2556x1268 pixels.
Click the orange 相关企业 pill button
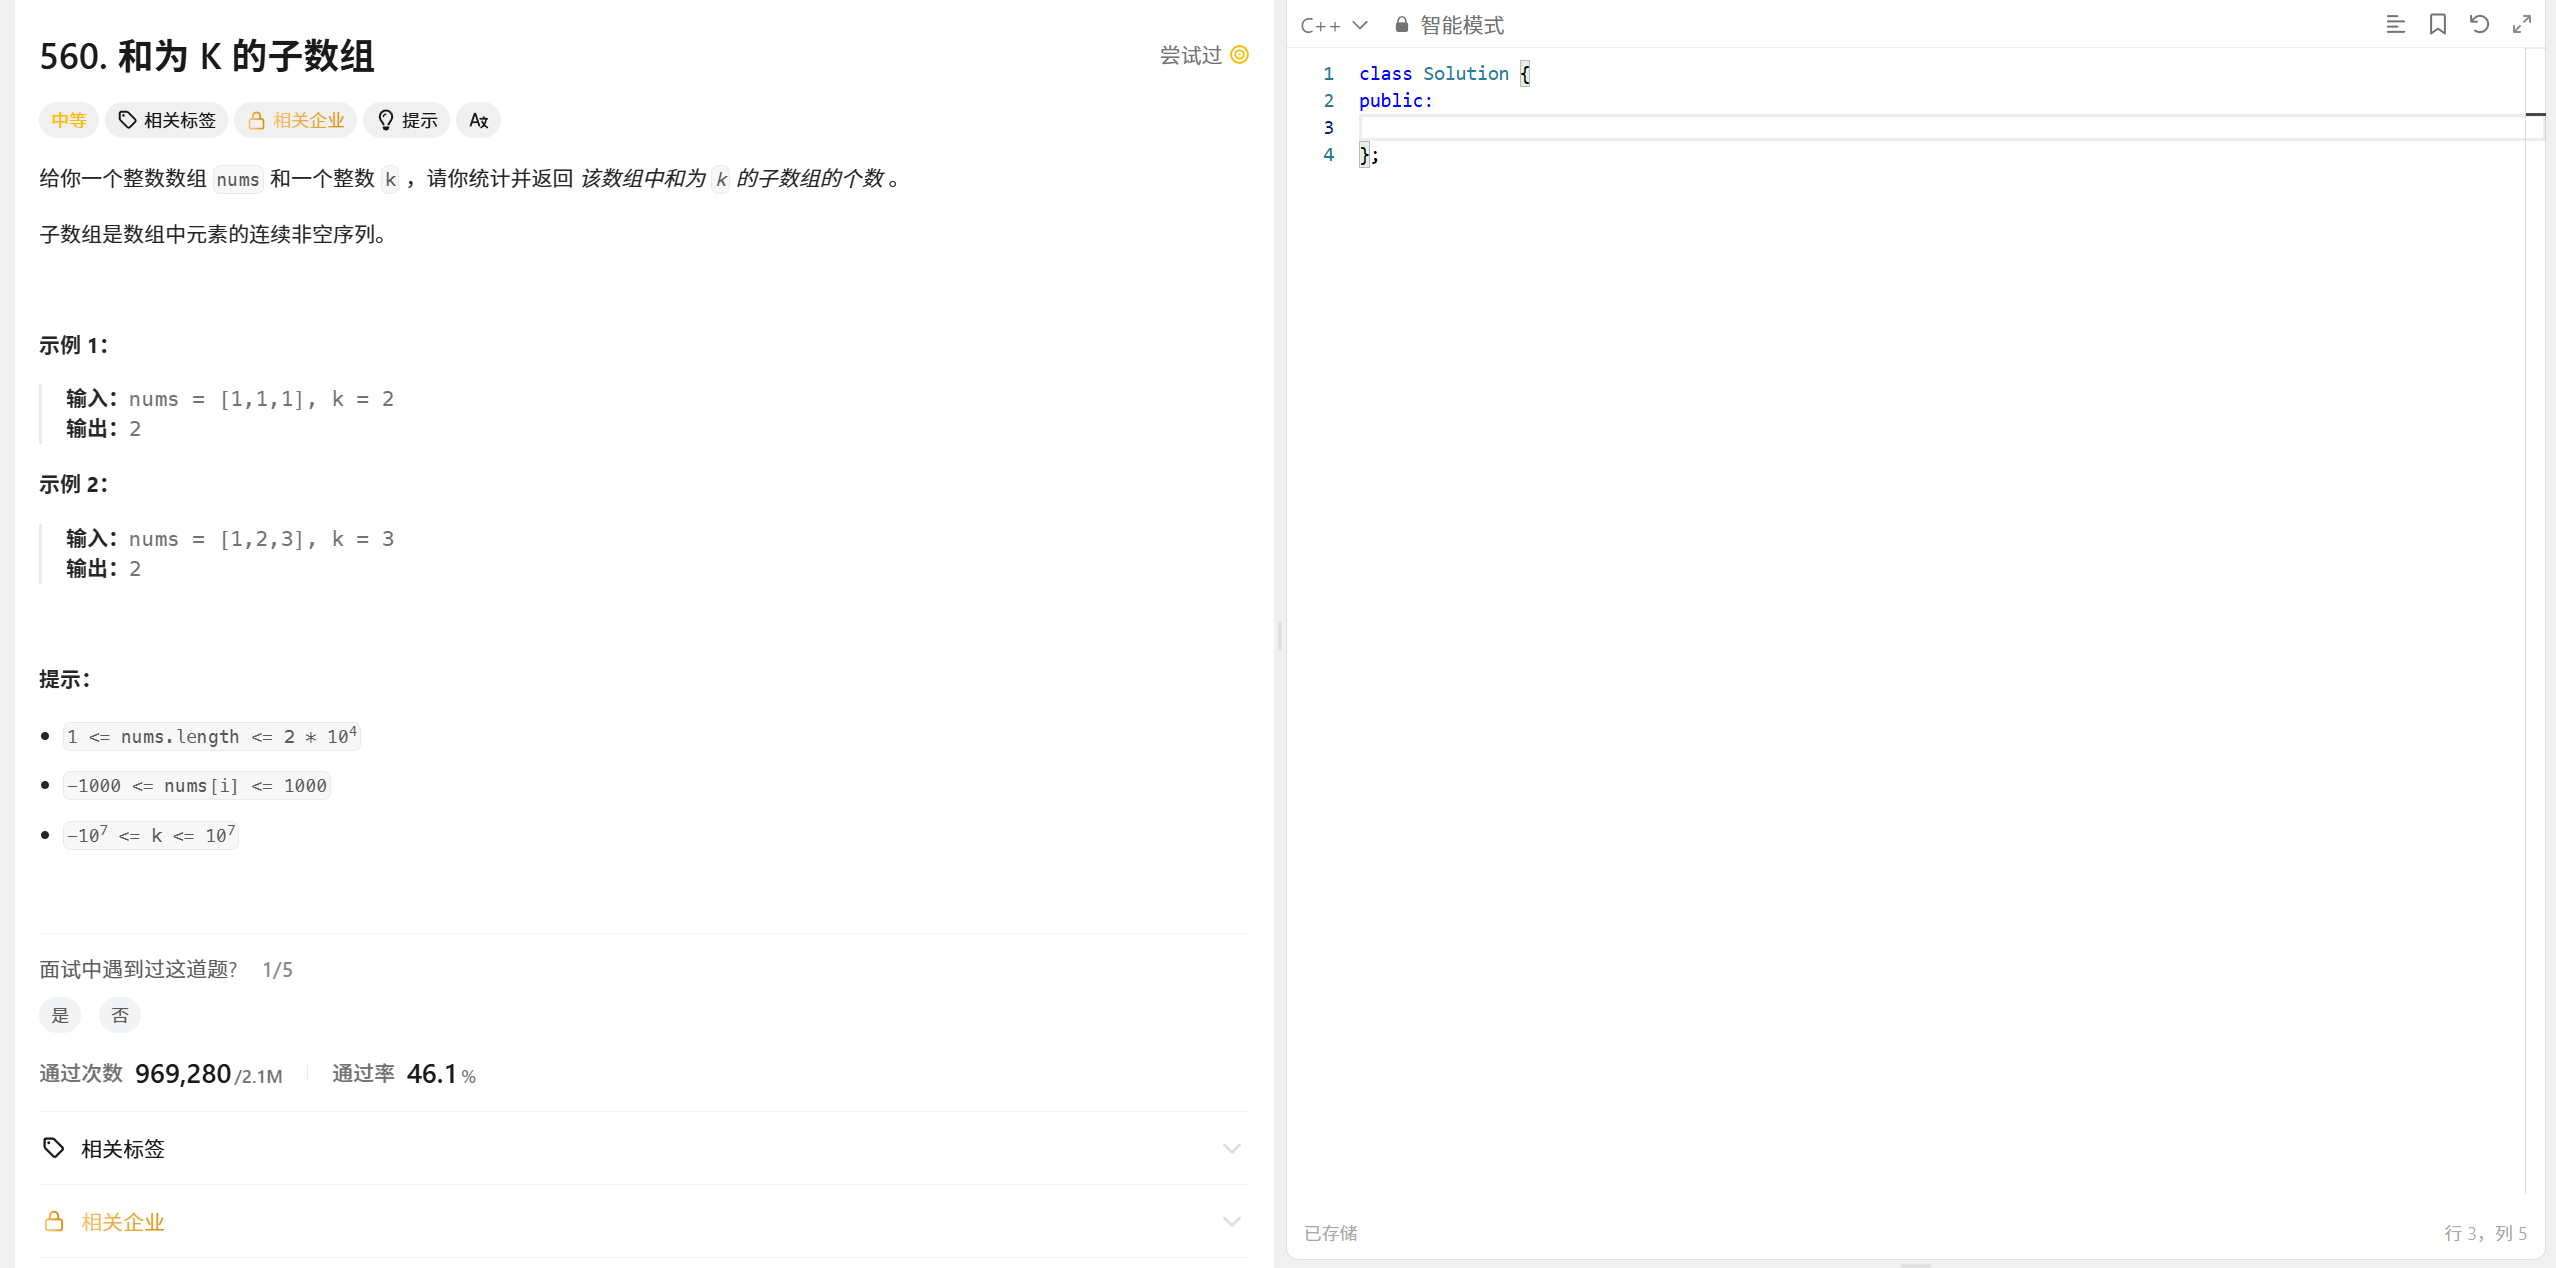tap(296, 120)
